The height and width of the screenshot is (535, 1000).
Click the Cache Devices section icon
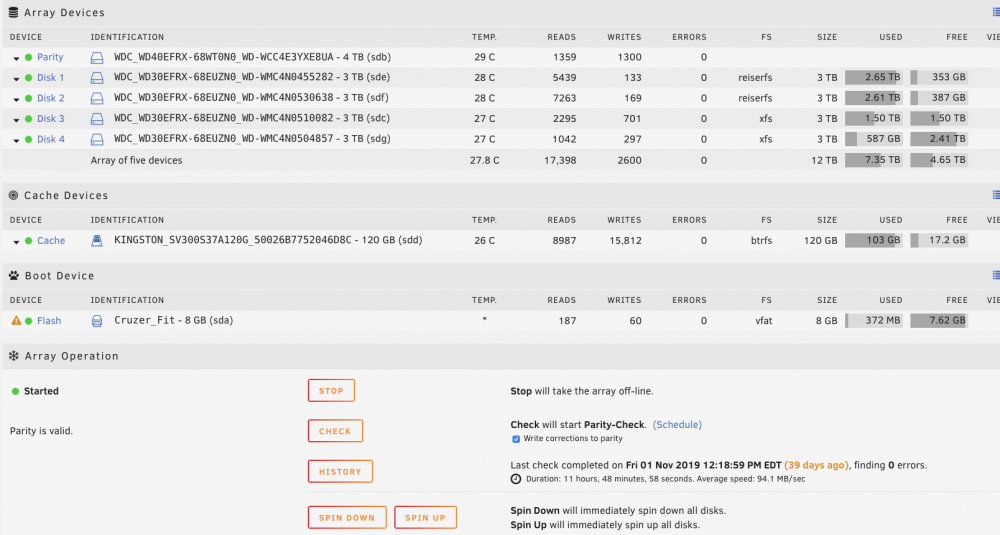[13, 195]
